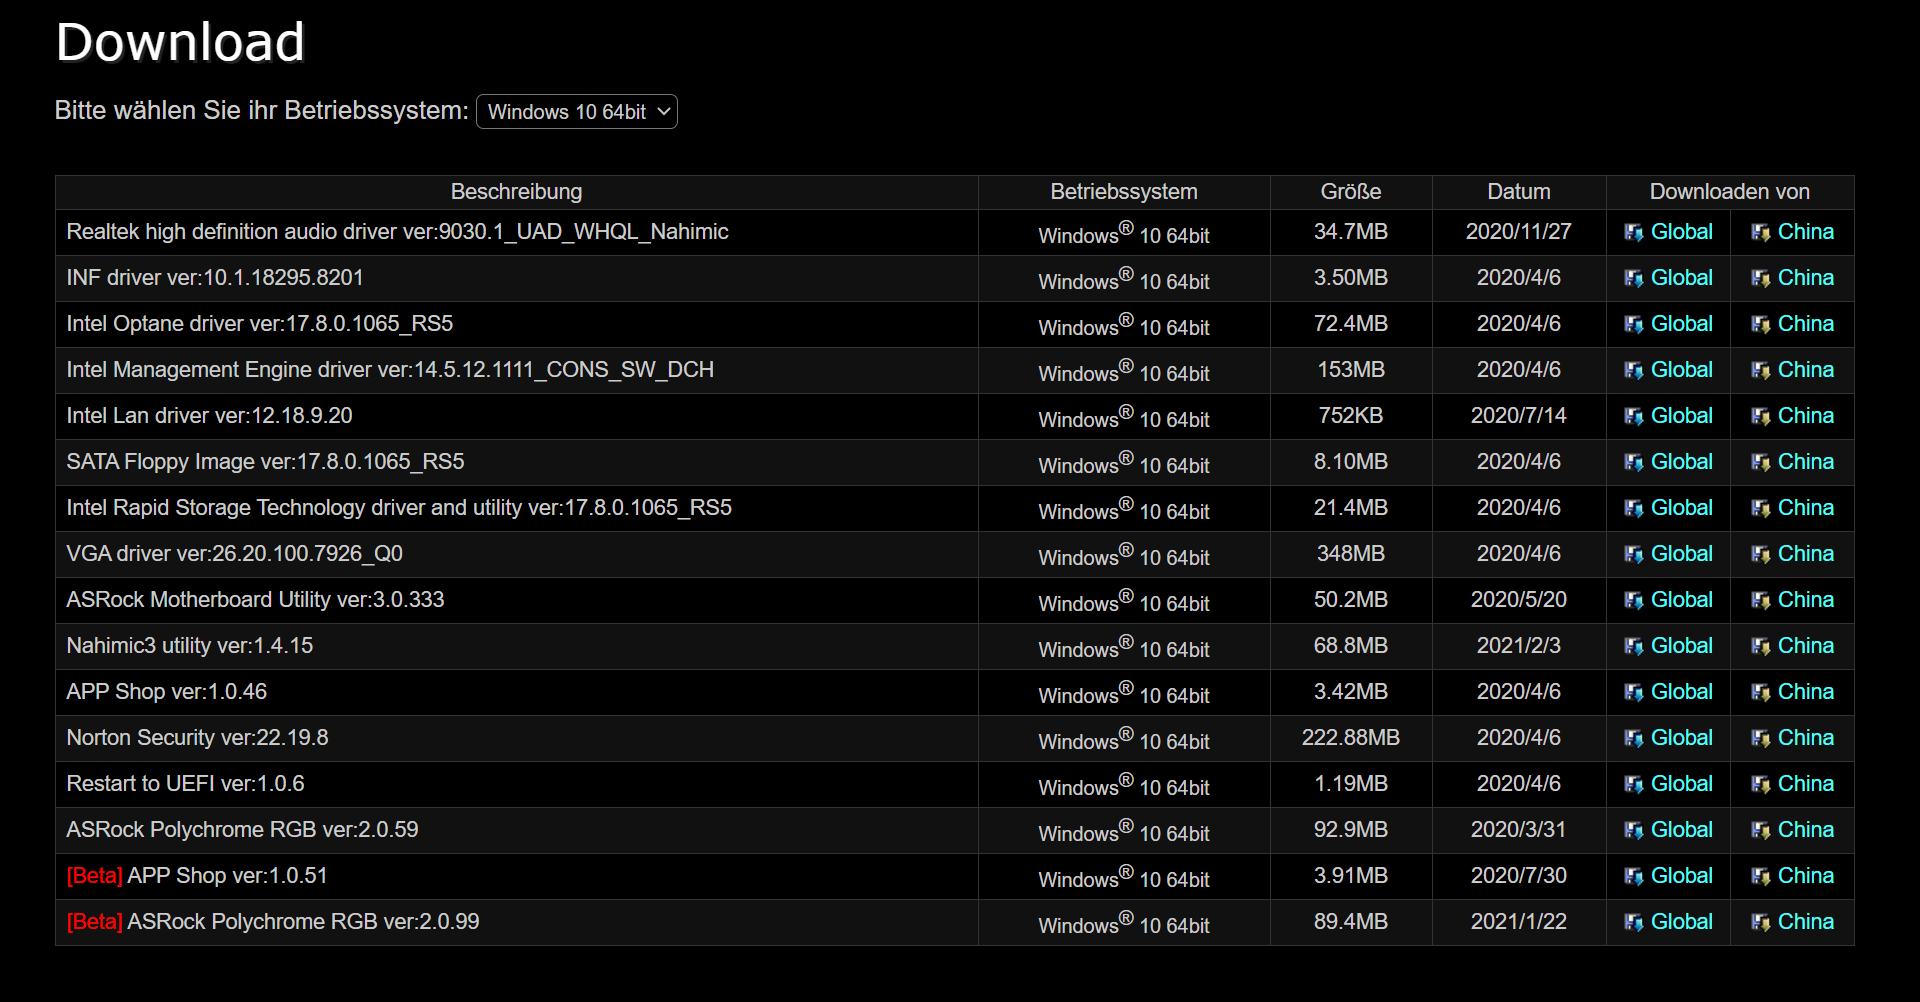Click the Download page heading
The height and width of the screenshot is (1002, 1920).
[x=180, y=43]
